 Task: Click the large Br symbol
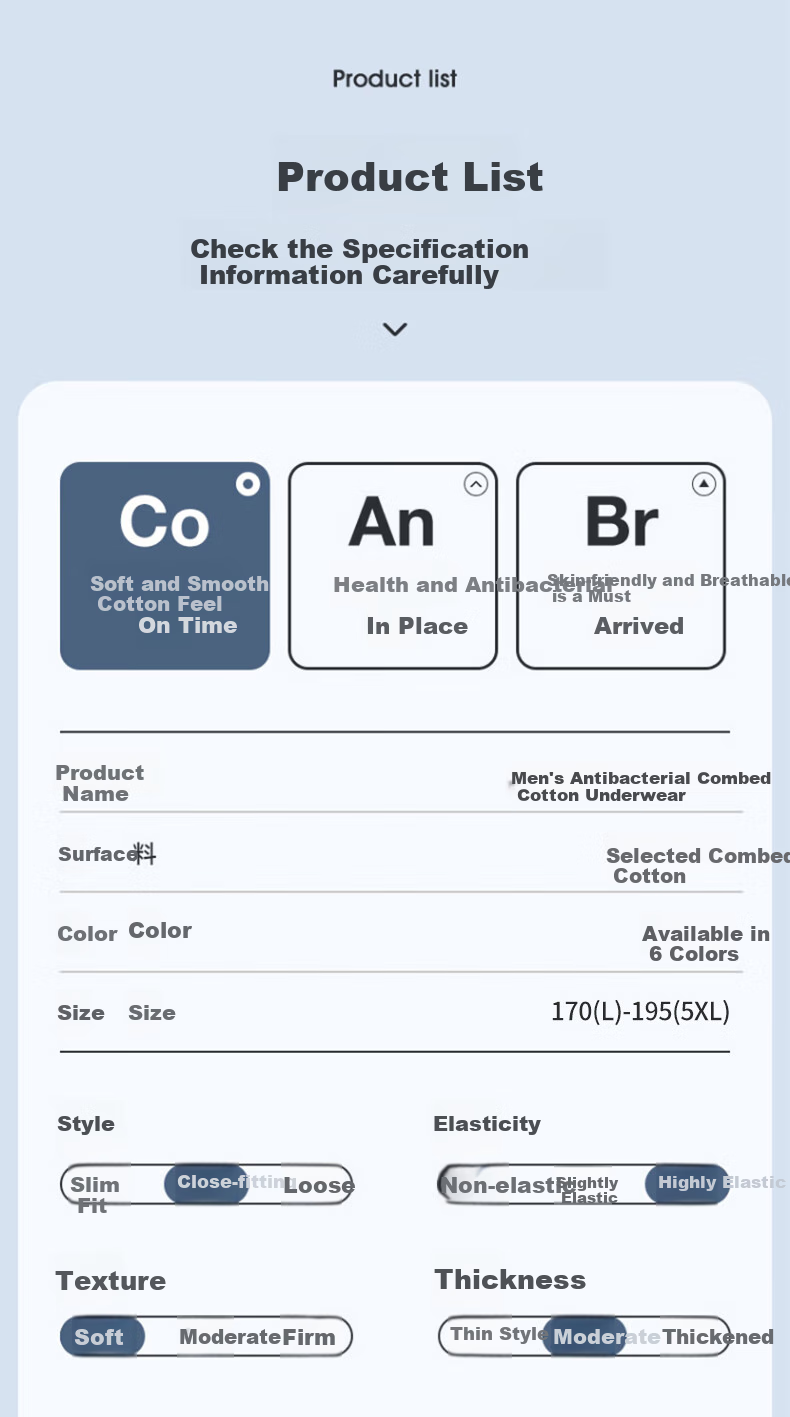tap(621, 521)
